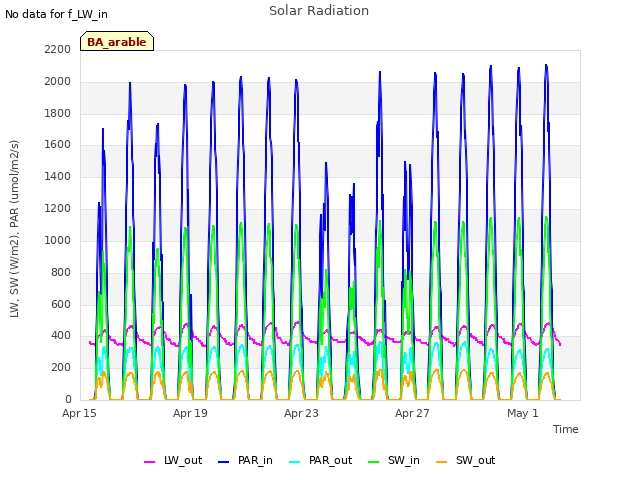Click the May 1 x-axis label
Image resolution: width=640 pixels, height=480 pixels.
(523, 413)
